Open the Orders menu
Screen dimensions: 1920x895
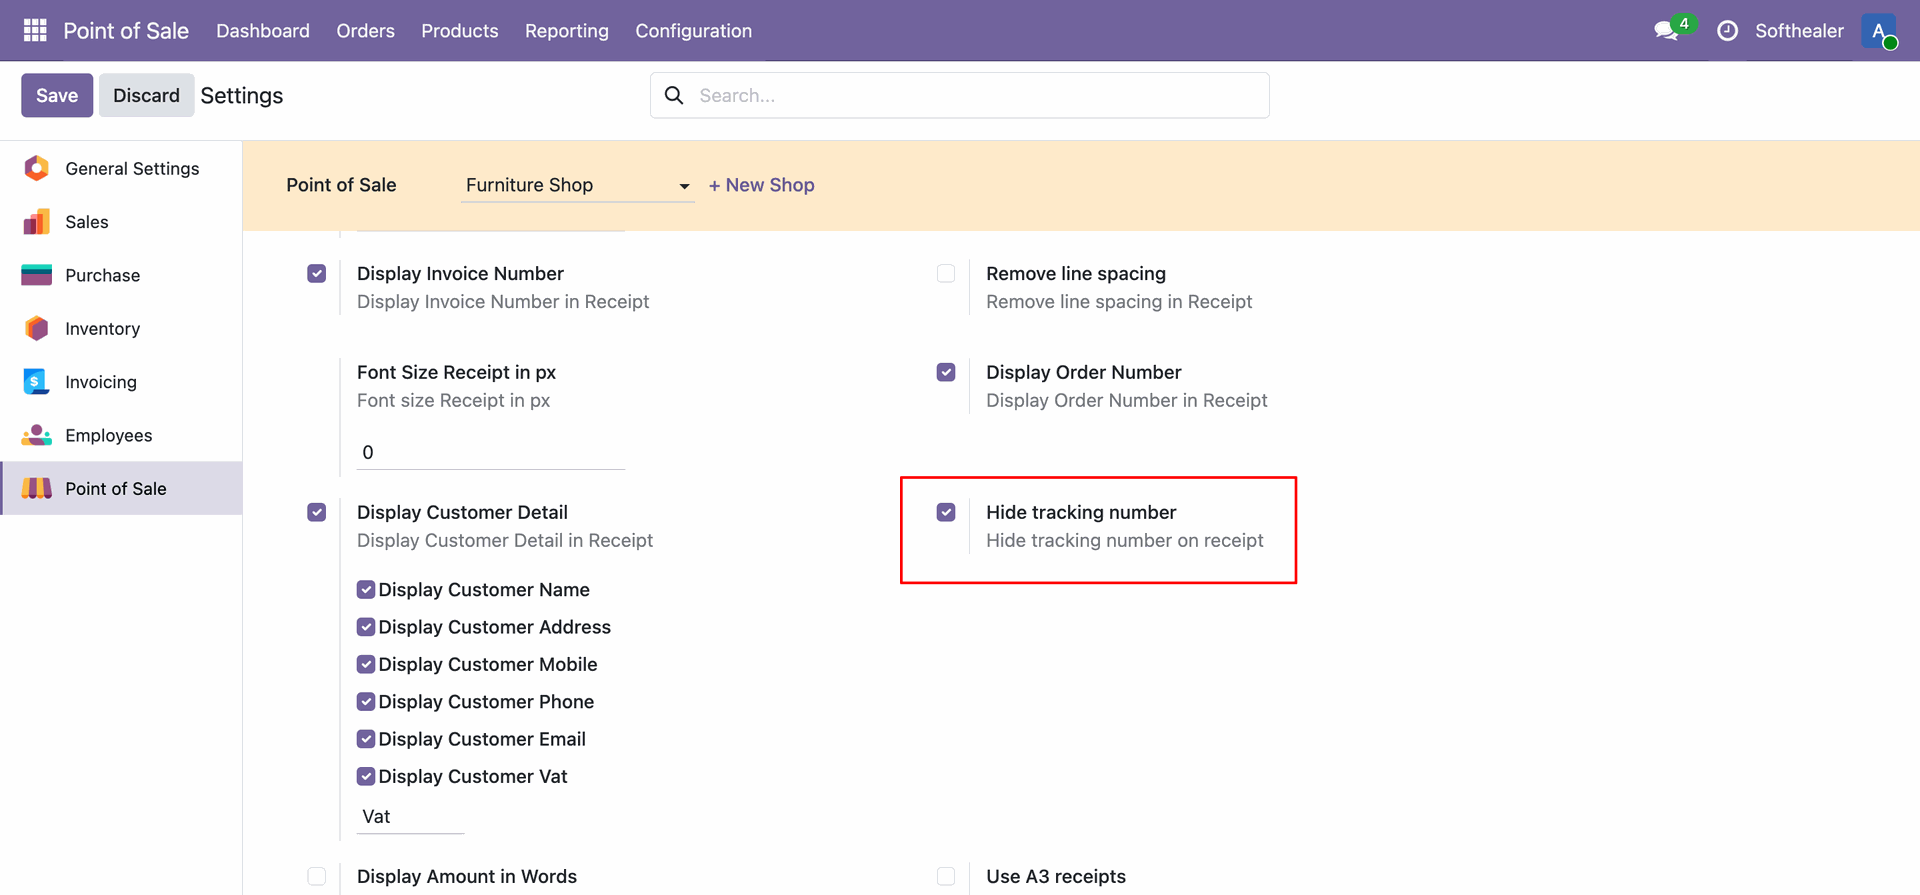pyautogui.click(x=365, y=31)
